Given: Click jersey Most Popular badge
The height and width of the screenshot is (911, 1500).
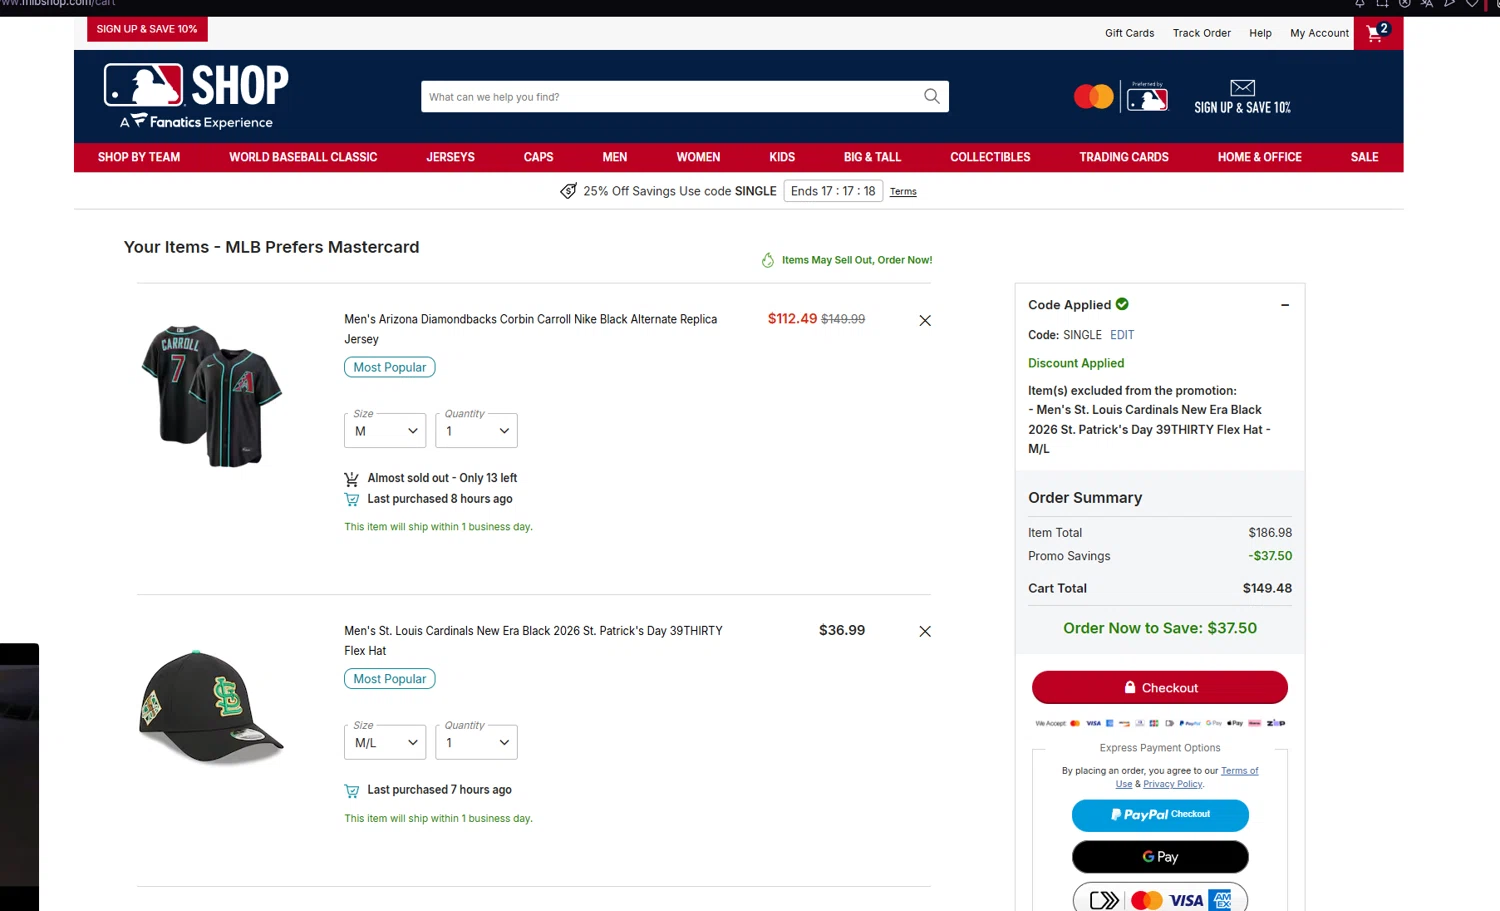Looking at the screenshot, I should pyautogui.click(x=390, y=367).
